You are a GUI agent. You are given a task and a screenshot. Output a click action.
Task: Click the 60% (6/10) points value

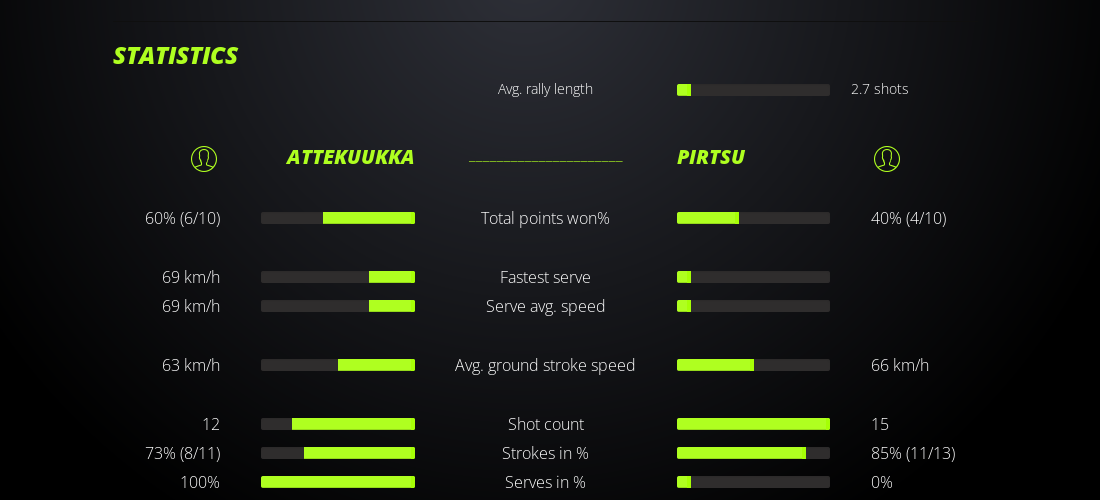click(183, 218)
